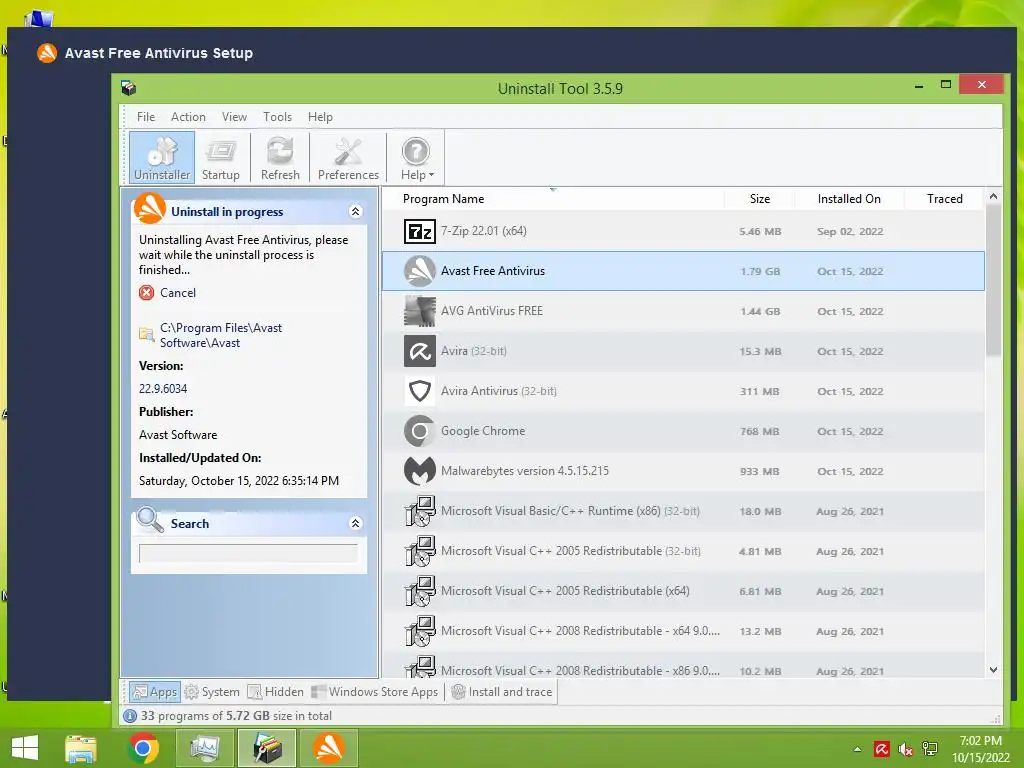Image resolution: width=1024 pixels, height=768 pixels.
Task: Open the Uninstaller toolbar section
Action: [162, 157]
